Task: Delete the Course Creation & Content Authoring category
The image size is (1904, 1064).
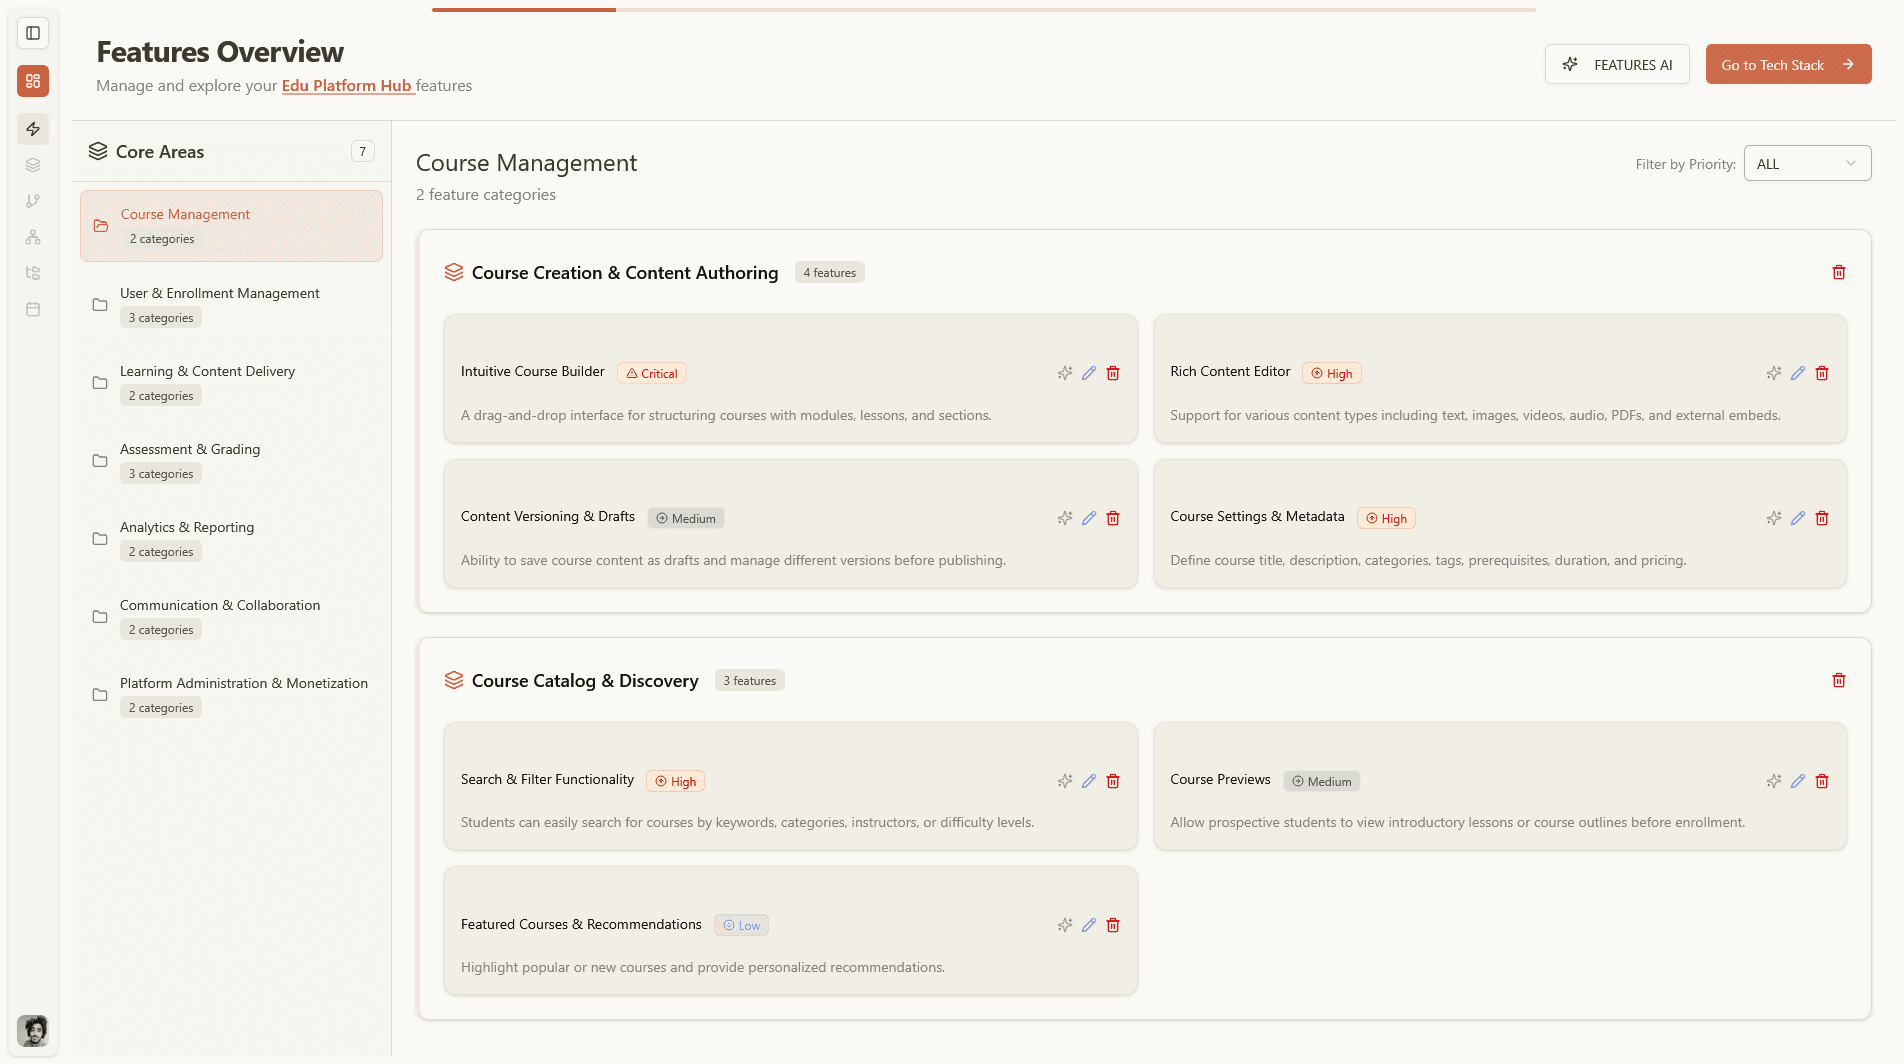Action: tap(1838, 272)
